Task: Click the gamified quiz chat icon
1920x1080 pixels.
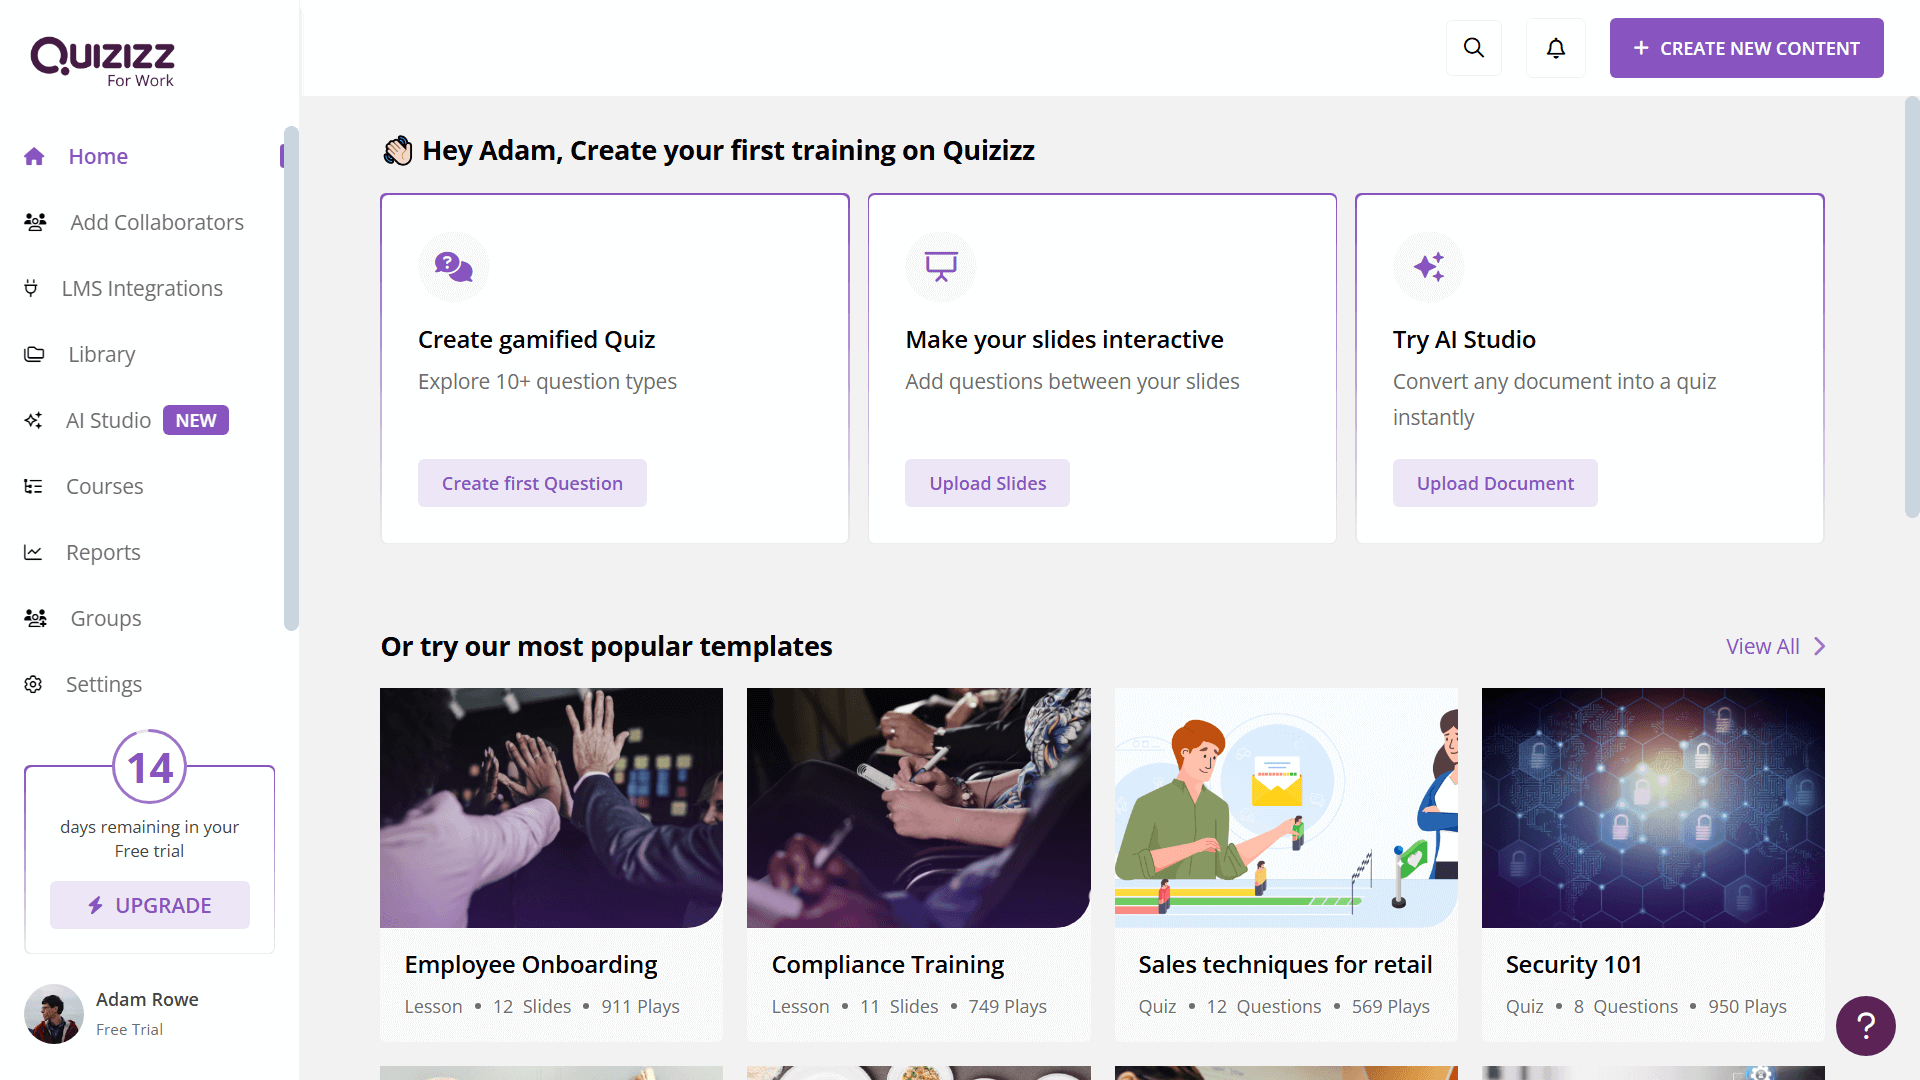Action: [453, 267]
